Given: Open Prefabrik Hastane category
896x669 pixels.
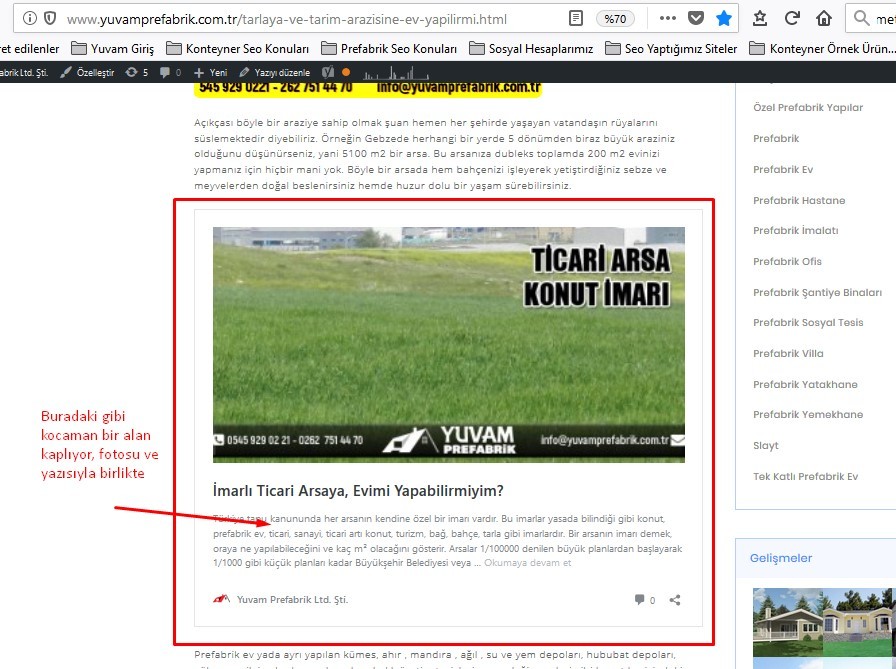Looking at the screenshot, I should click(x=799, y=200).
